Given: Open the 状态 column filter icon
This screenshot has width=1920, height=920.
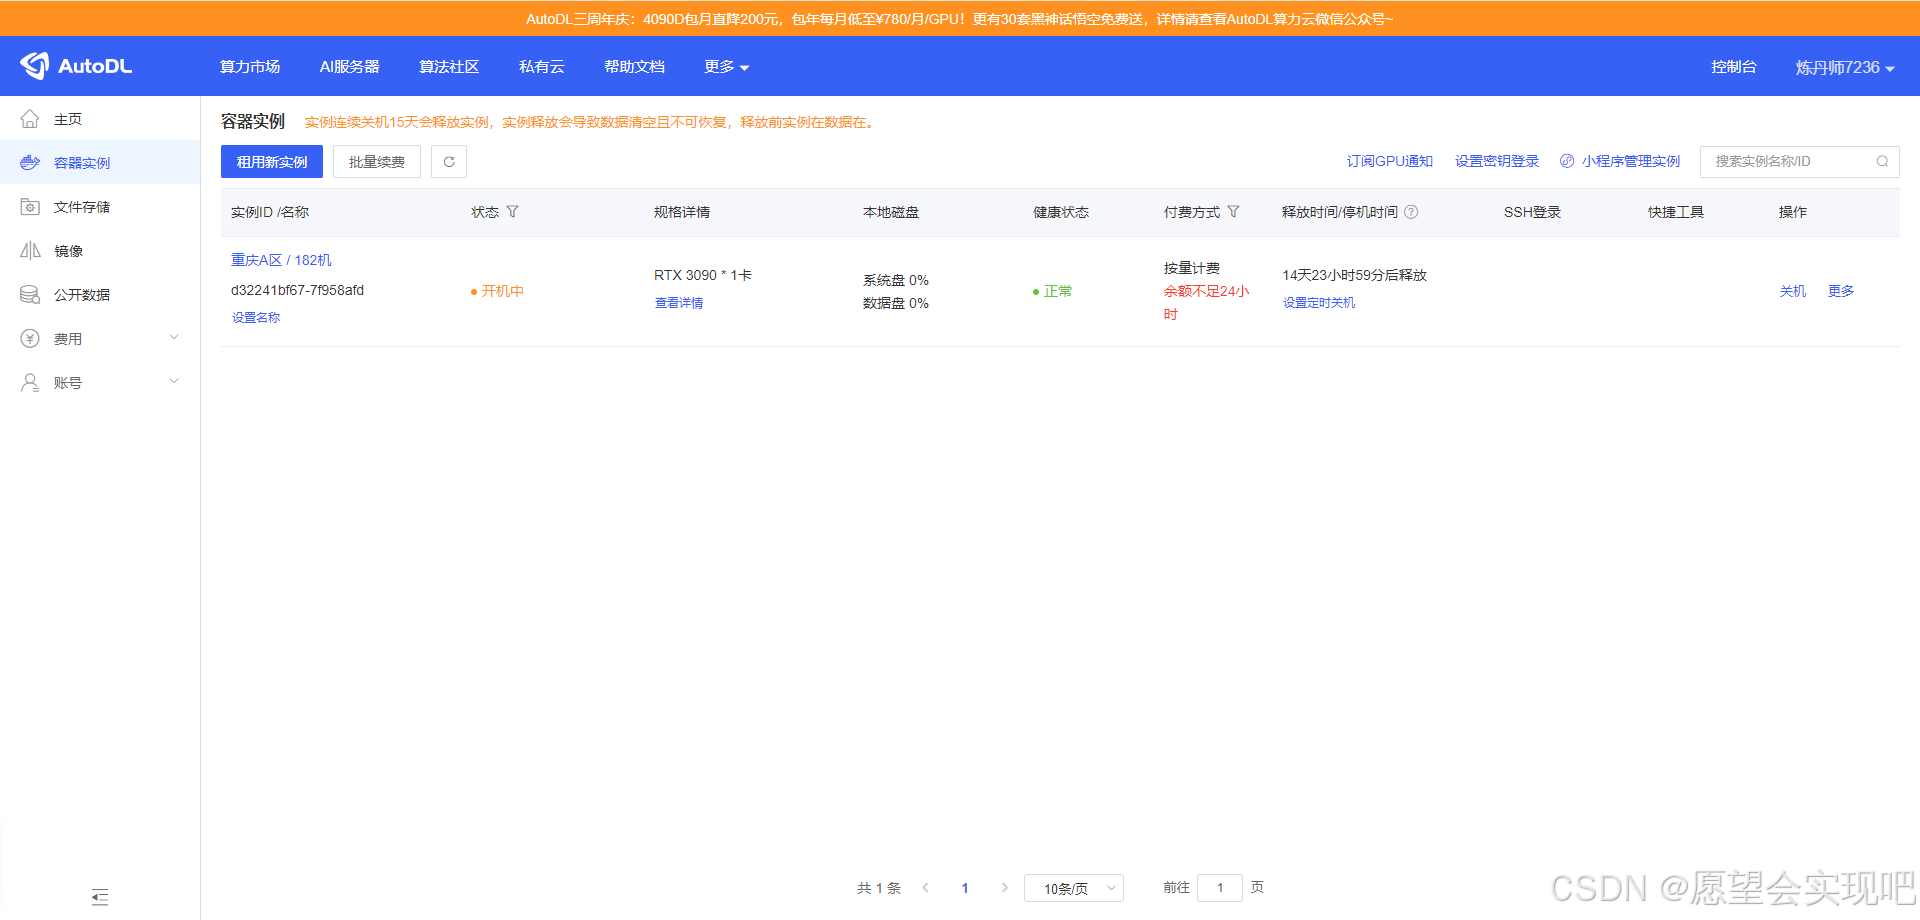Looking at the screenshot, I should coord(513,212).
